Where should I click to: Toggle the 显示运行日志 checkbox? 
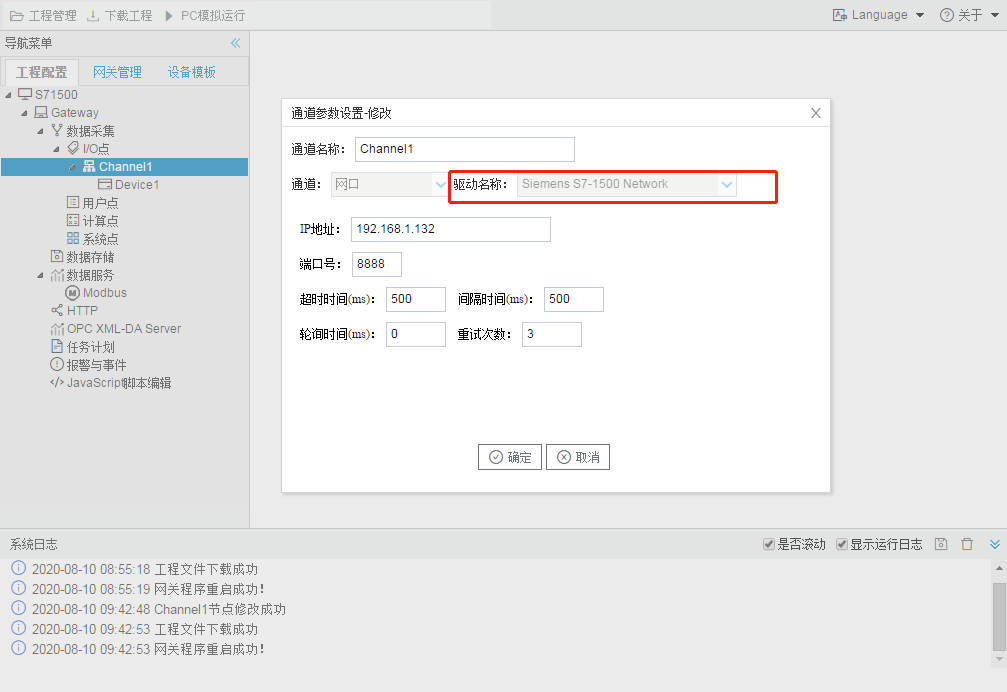[x=841, y=544]
